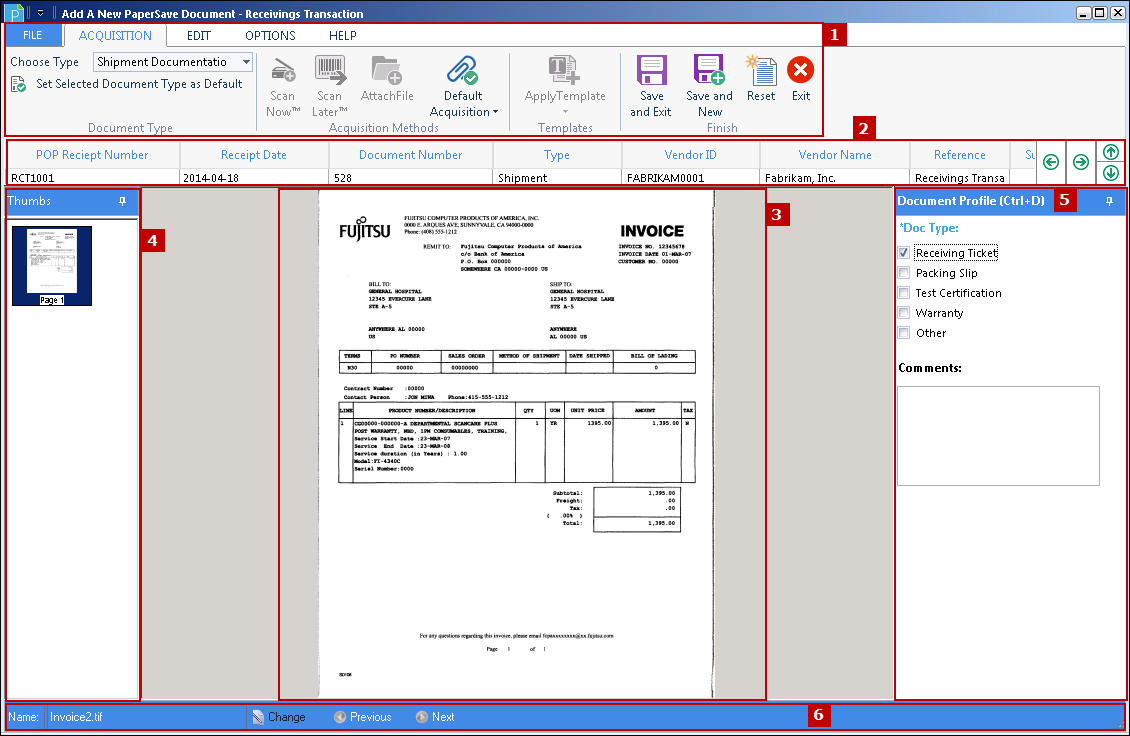Check the Packing Slip checkbox
The height and width of the screenshot is (736, 1130).
point(904,272)
